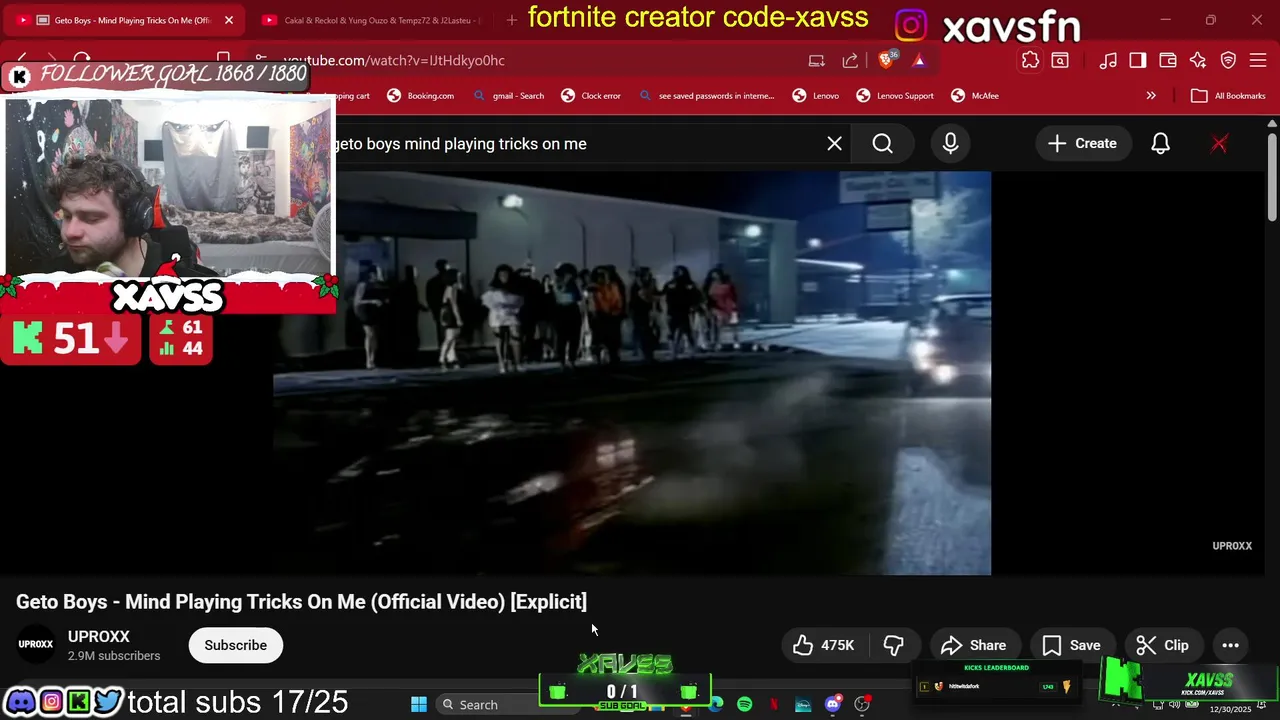Open Lenovo Support bookmark
The width and height of the screenshot is (1280, 720).
click(895, 96)
